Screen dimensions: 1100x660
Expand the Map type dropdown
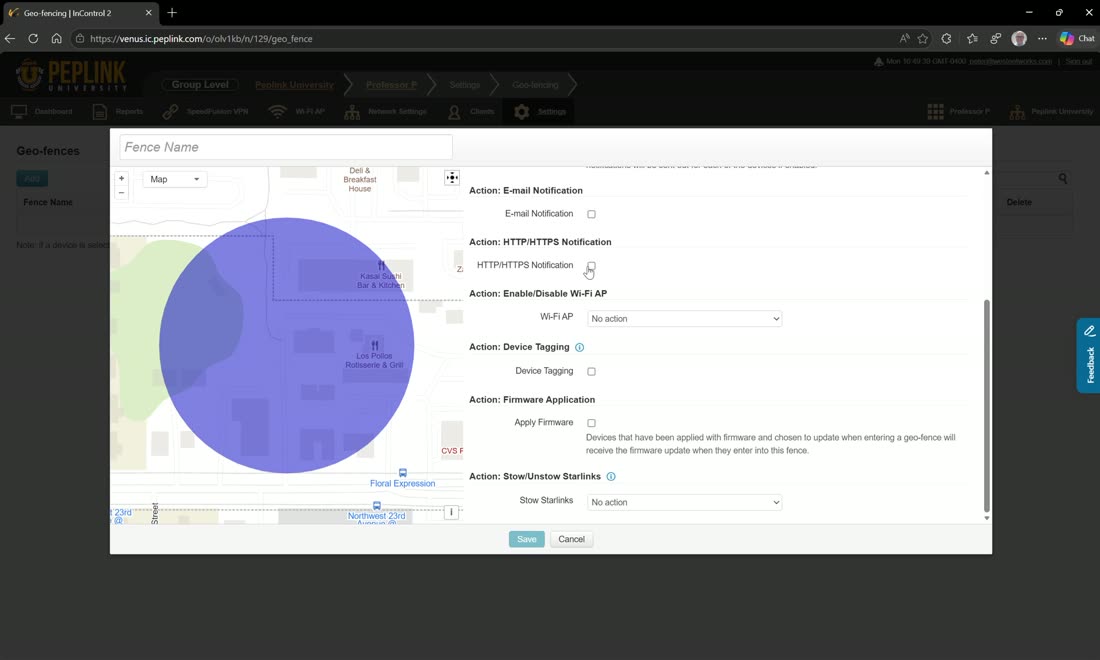(x=174, y=179)
